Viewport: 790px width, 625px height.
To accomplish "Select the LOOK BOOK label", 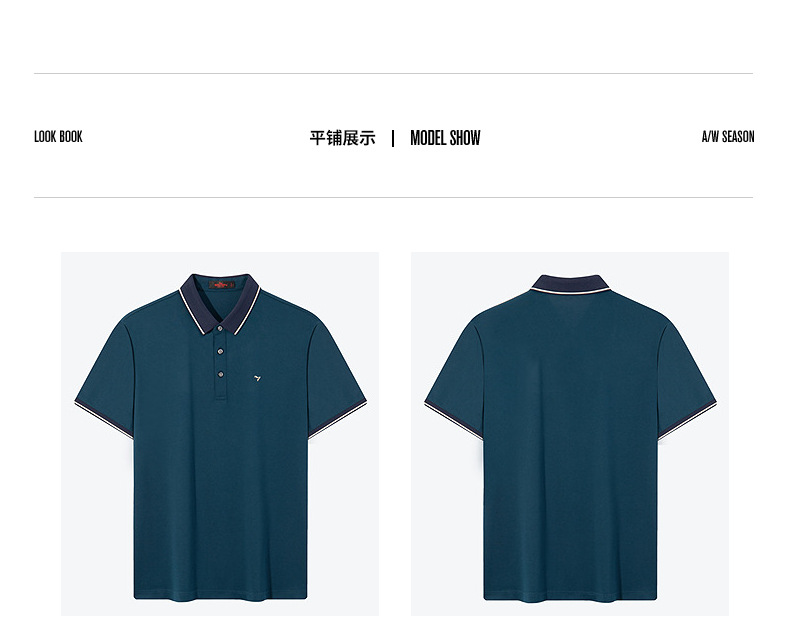I will tap(58, 136).
